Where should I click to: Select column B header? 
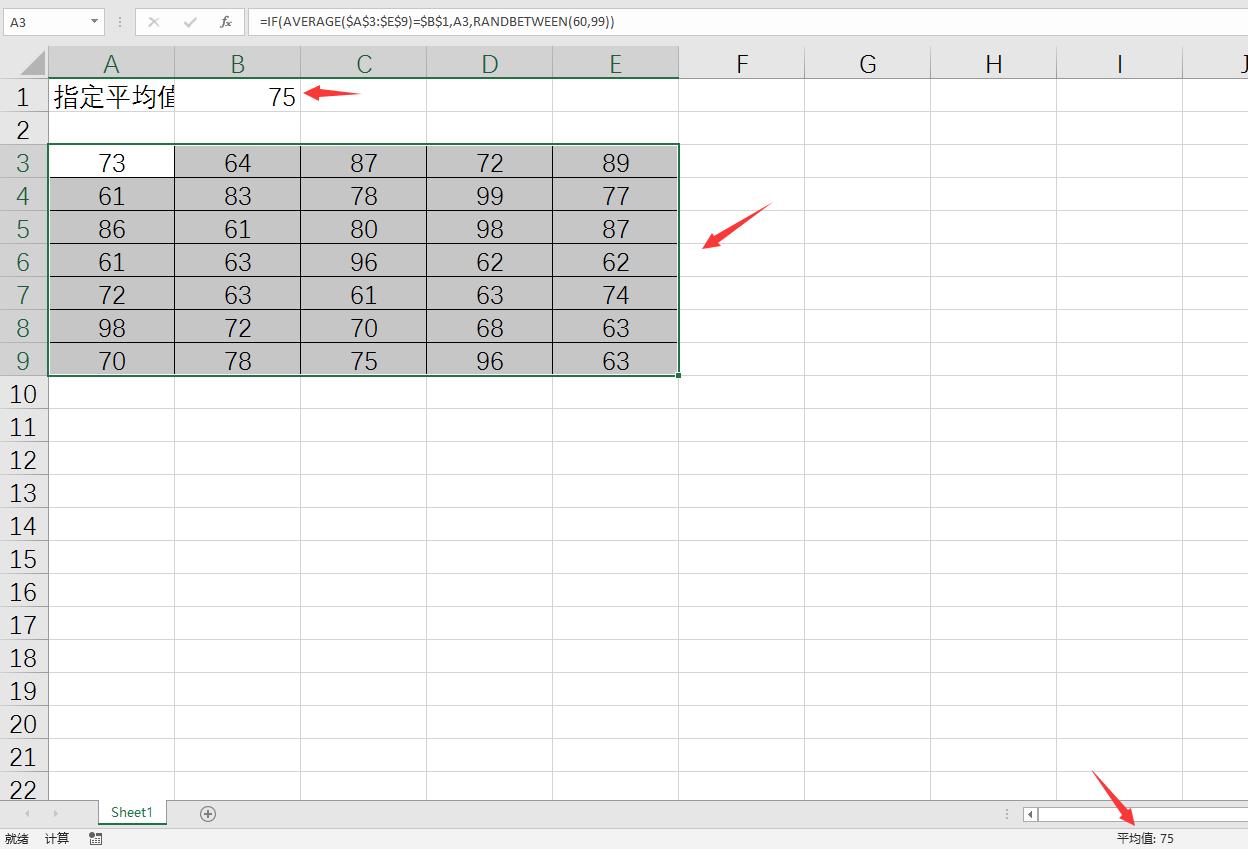pyautogui.click(x=237, y=63)
